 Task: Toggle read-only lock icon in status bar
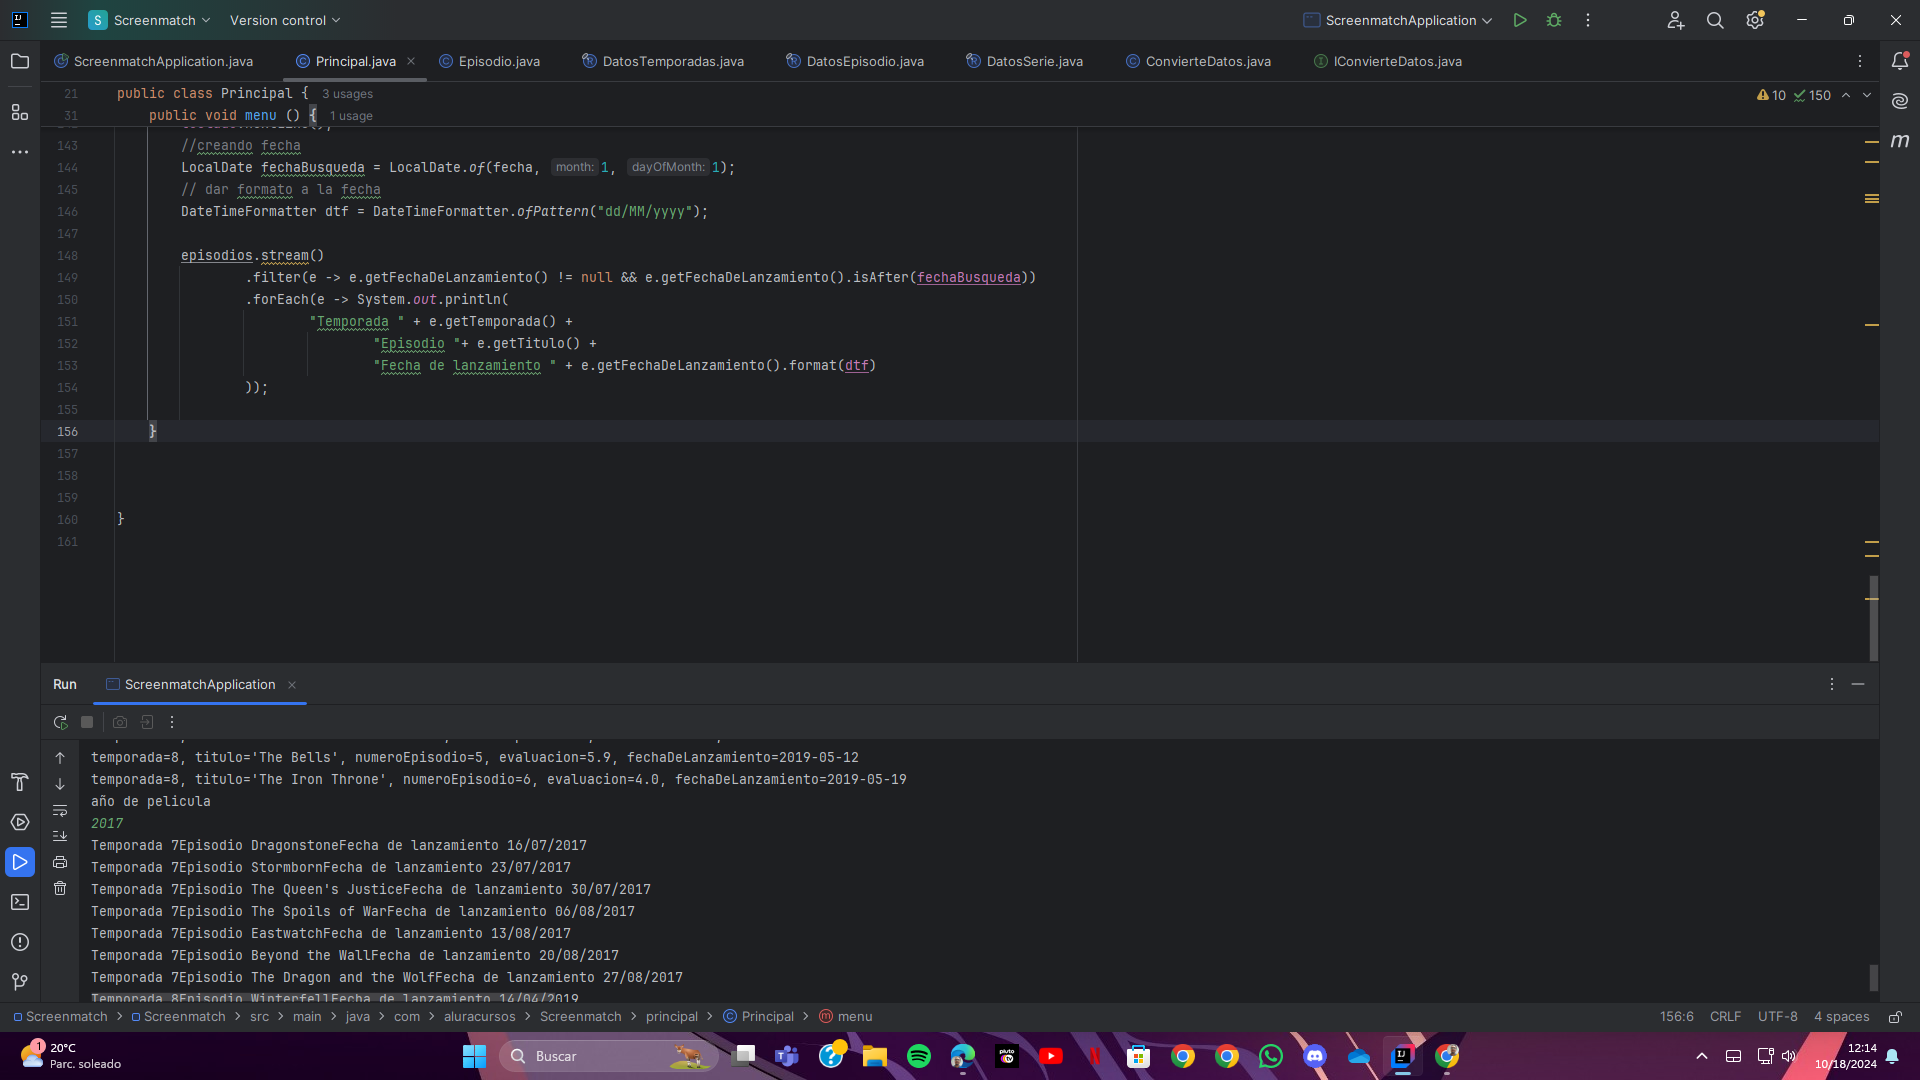coord(1895,1016)
